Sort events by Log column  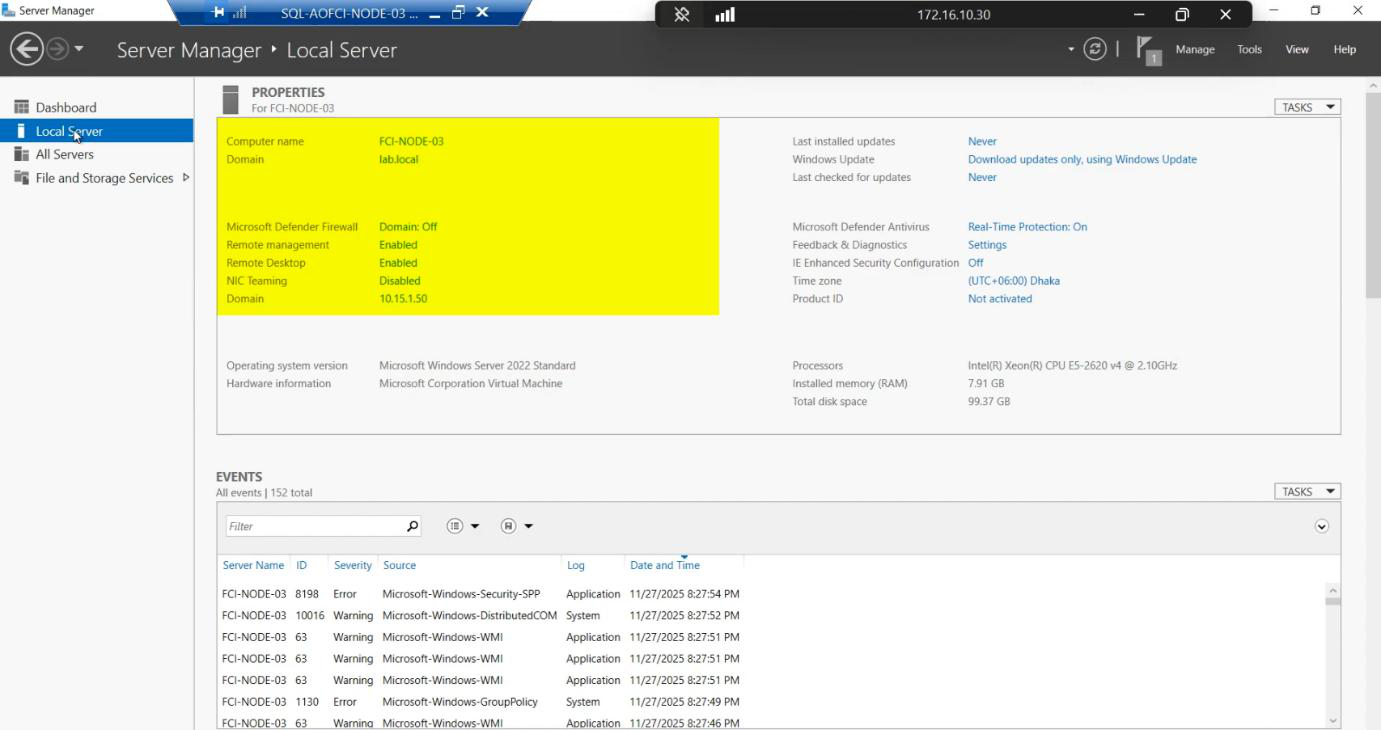pos(576,565)
